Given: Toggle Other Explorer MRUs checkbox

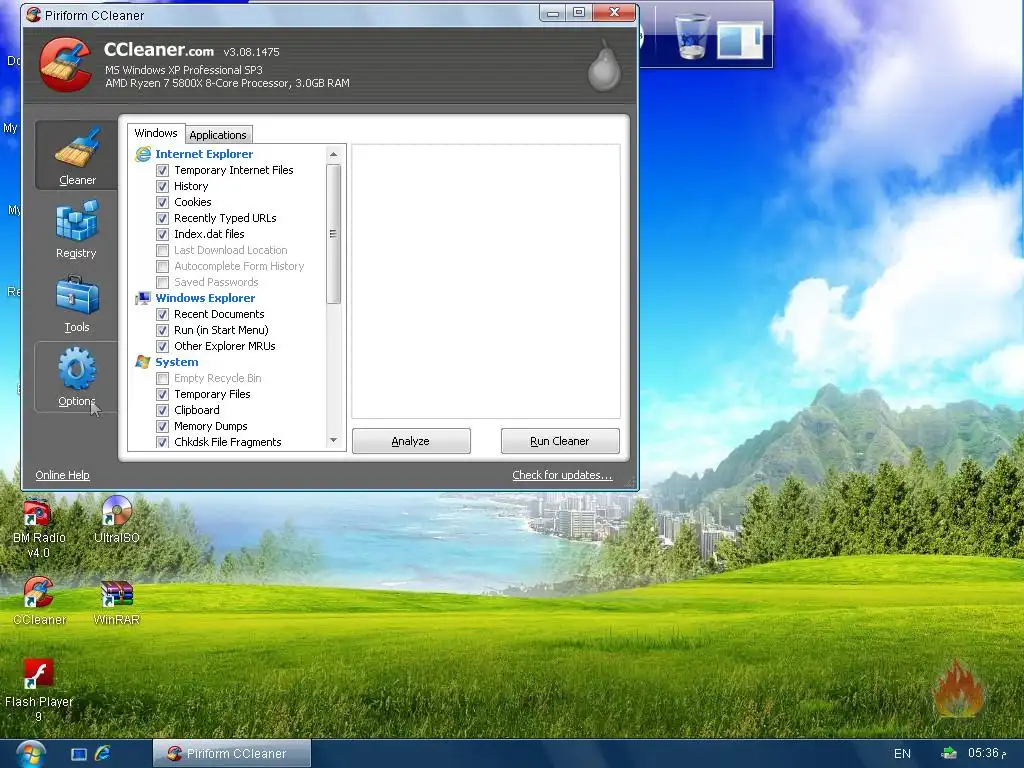Looking at the screenshot, I should (163, 347).
